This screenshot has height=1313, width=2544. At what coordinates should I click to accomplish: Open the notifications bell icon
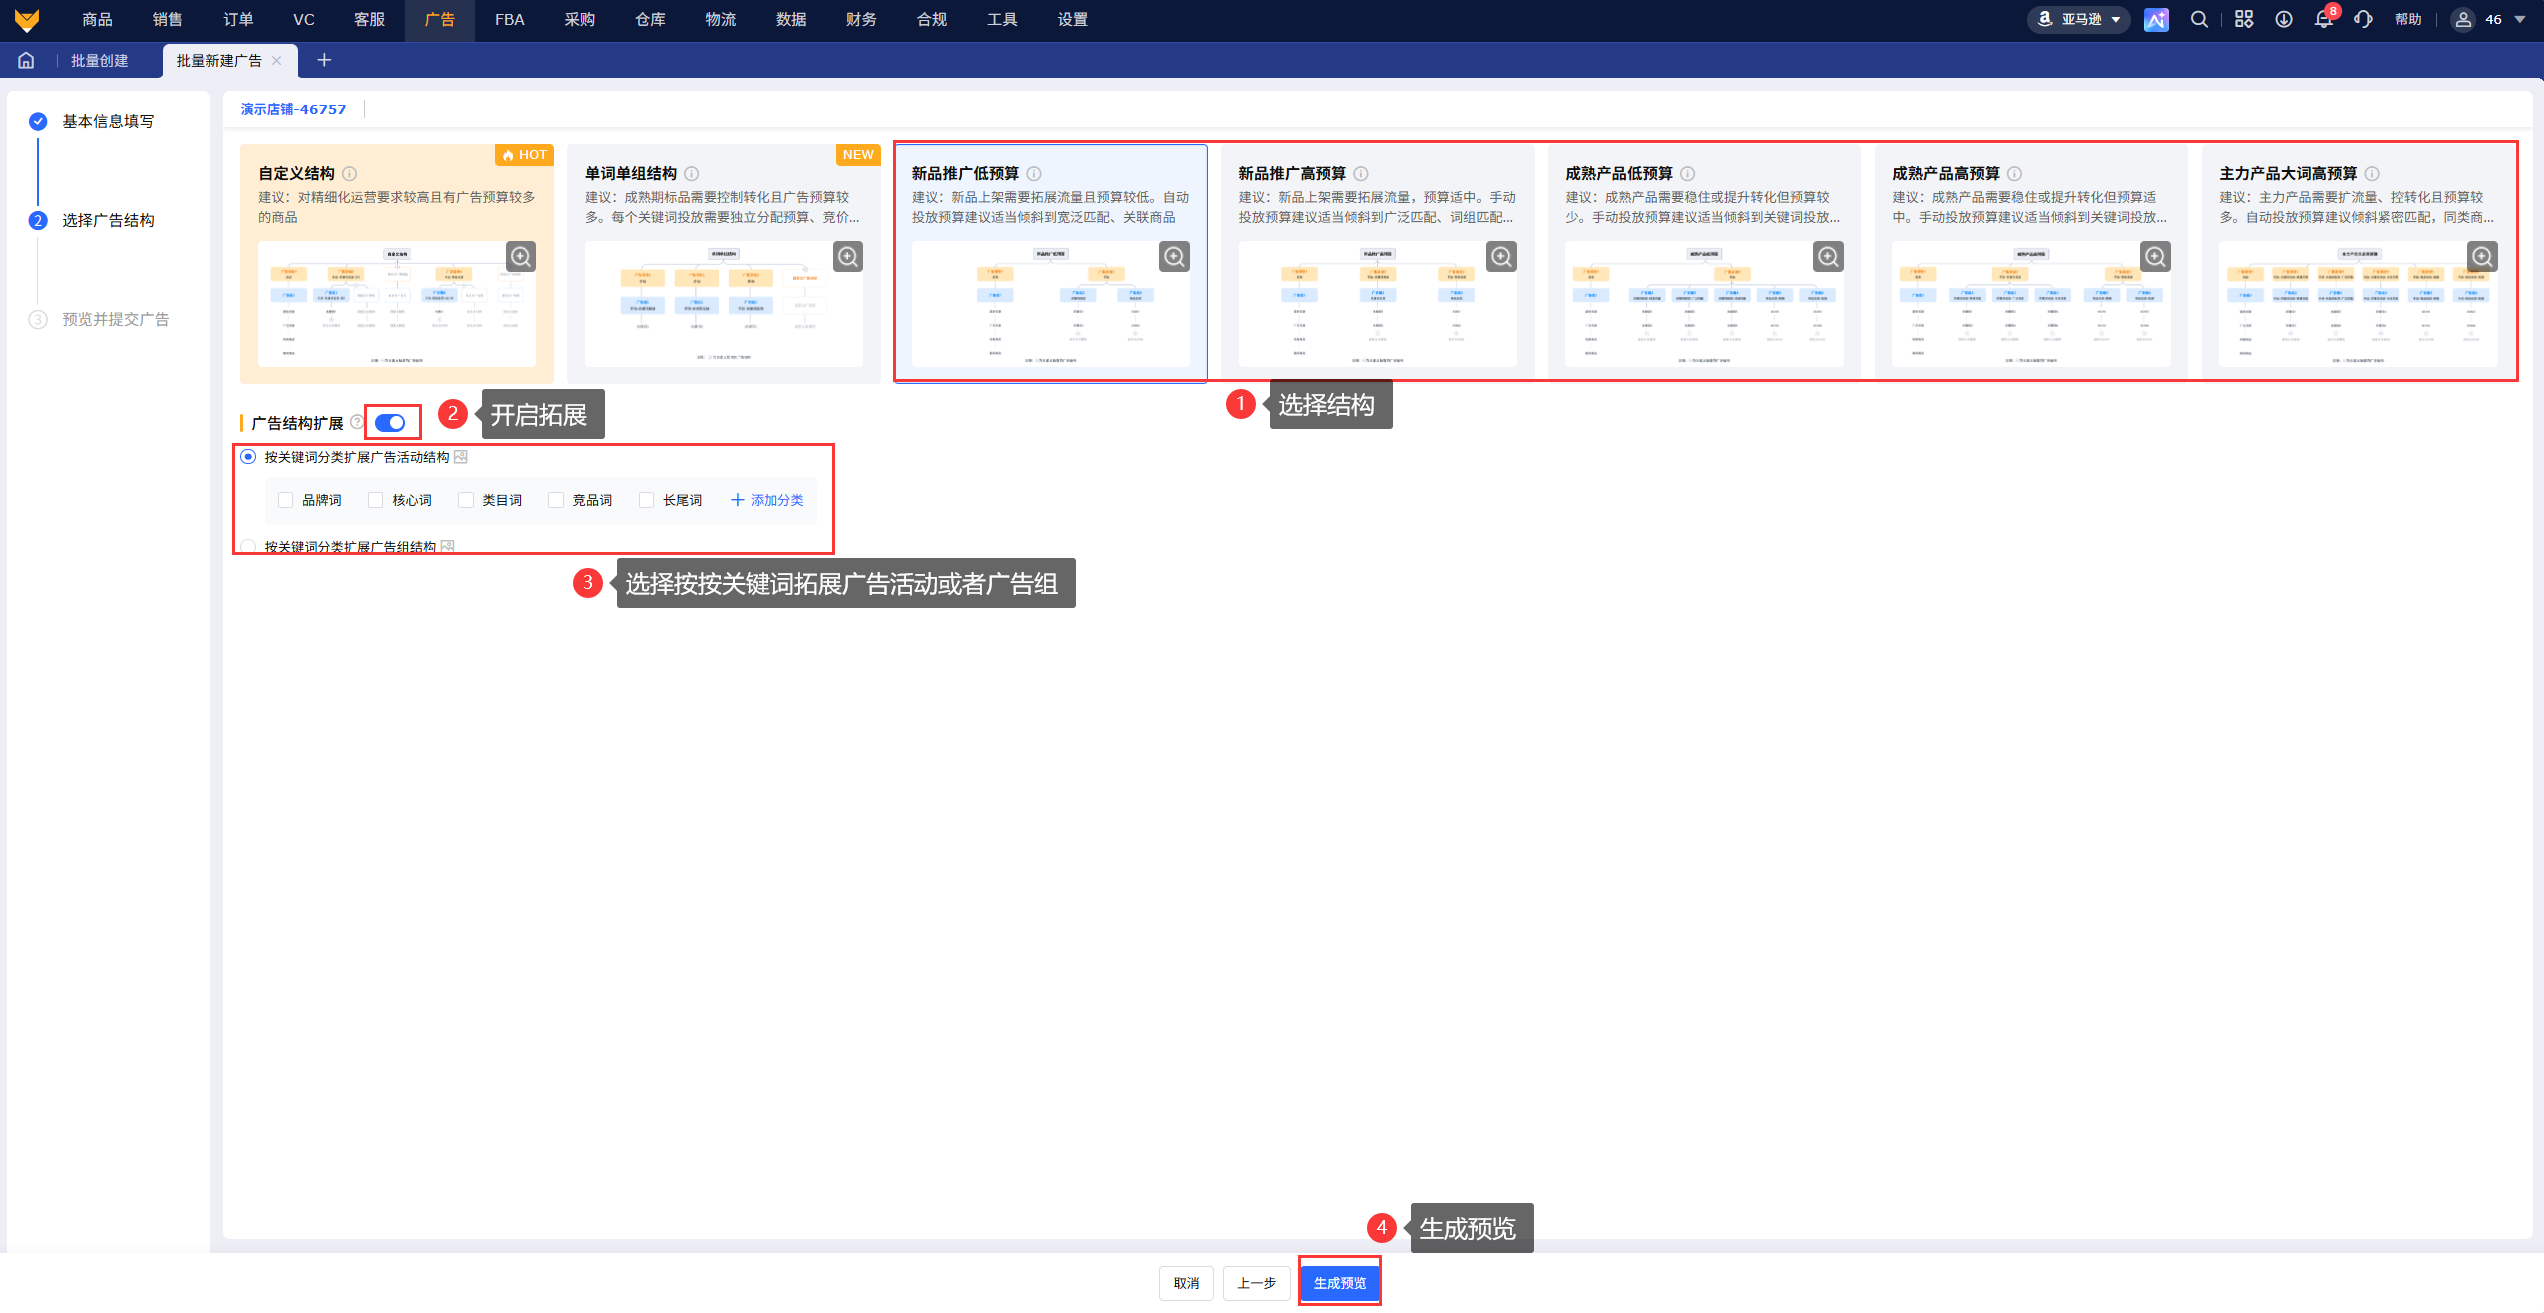point(2323,19)
